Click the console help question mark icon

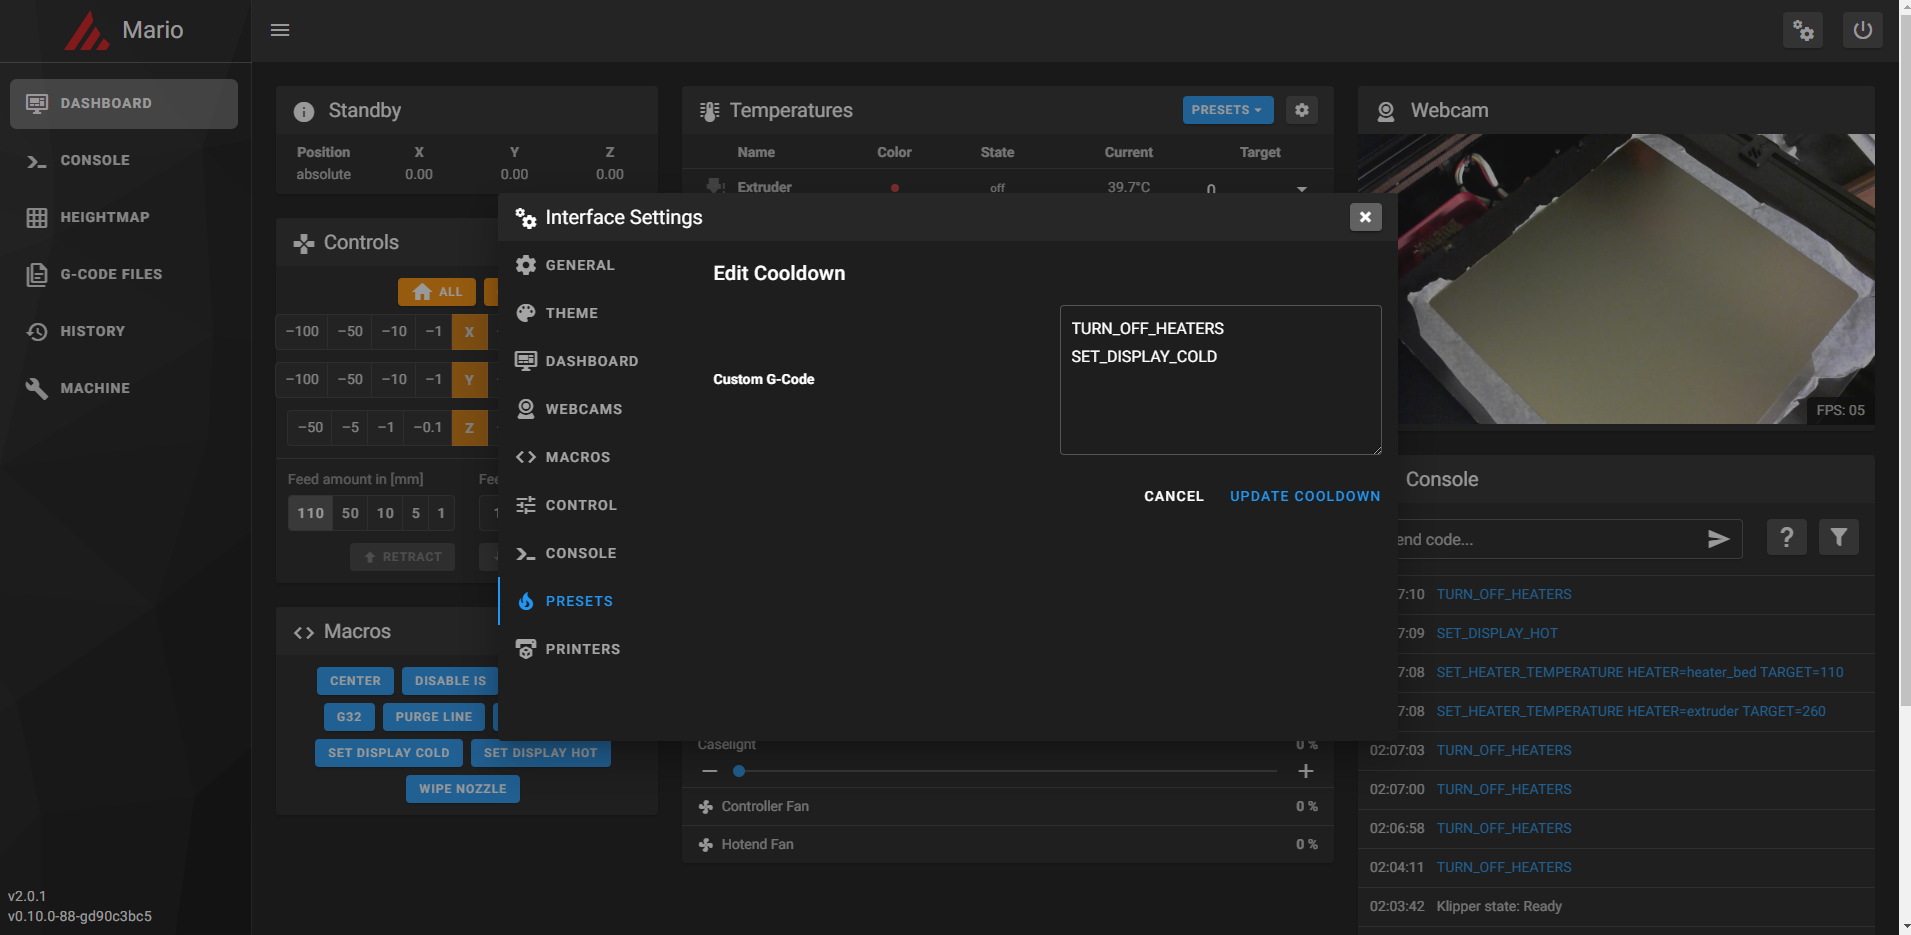(x=1786, y=537)
